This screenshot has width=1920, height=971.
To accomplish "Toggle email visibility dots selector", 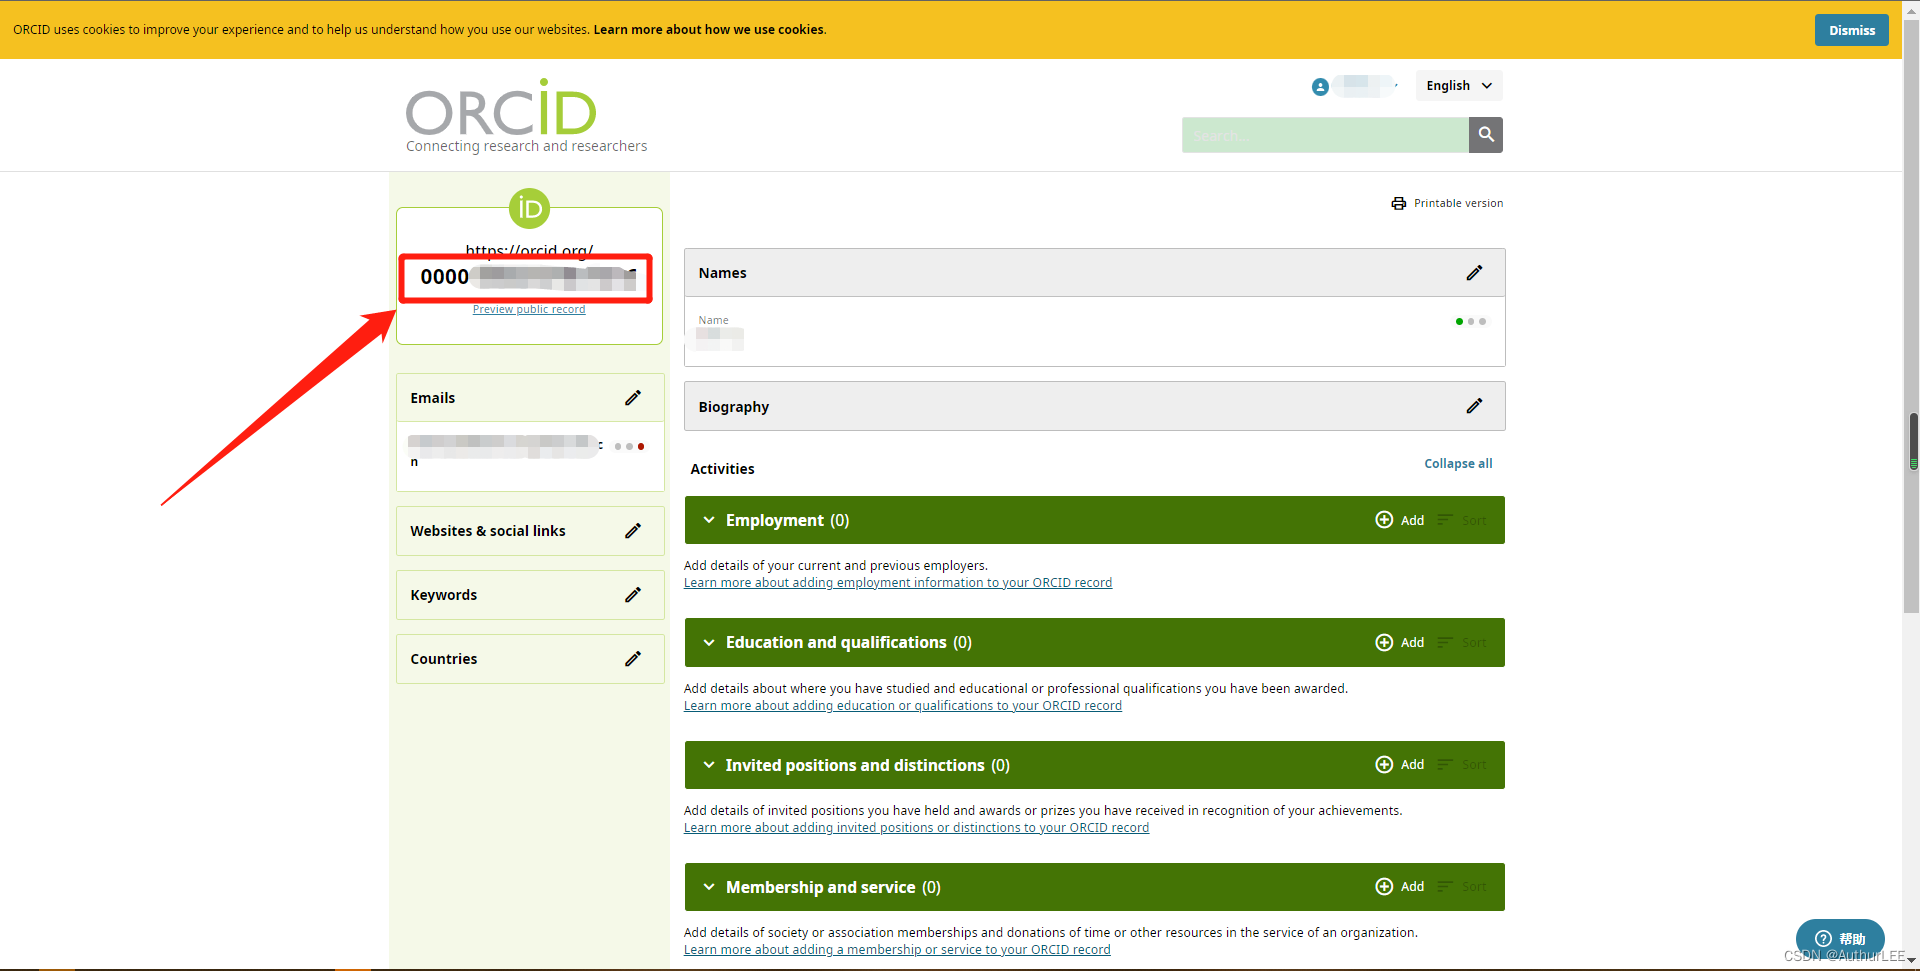I will tap(629, 447).
